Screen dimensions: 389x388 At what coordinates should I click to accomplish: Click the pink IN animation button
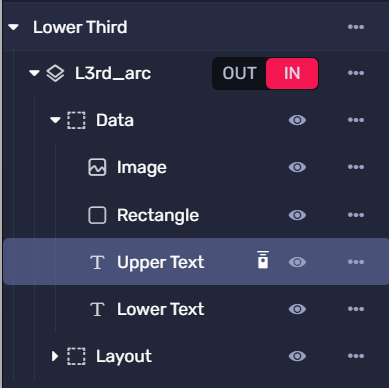(292, 73)
